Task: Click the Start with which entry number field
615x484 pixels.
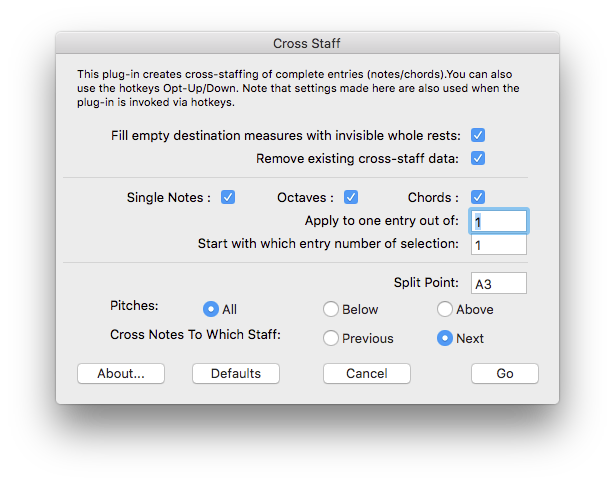Action: click(x=499, y=244)
